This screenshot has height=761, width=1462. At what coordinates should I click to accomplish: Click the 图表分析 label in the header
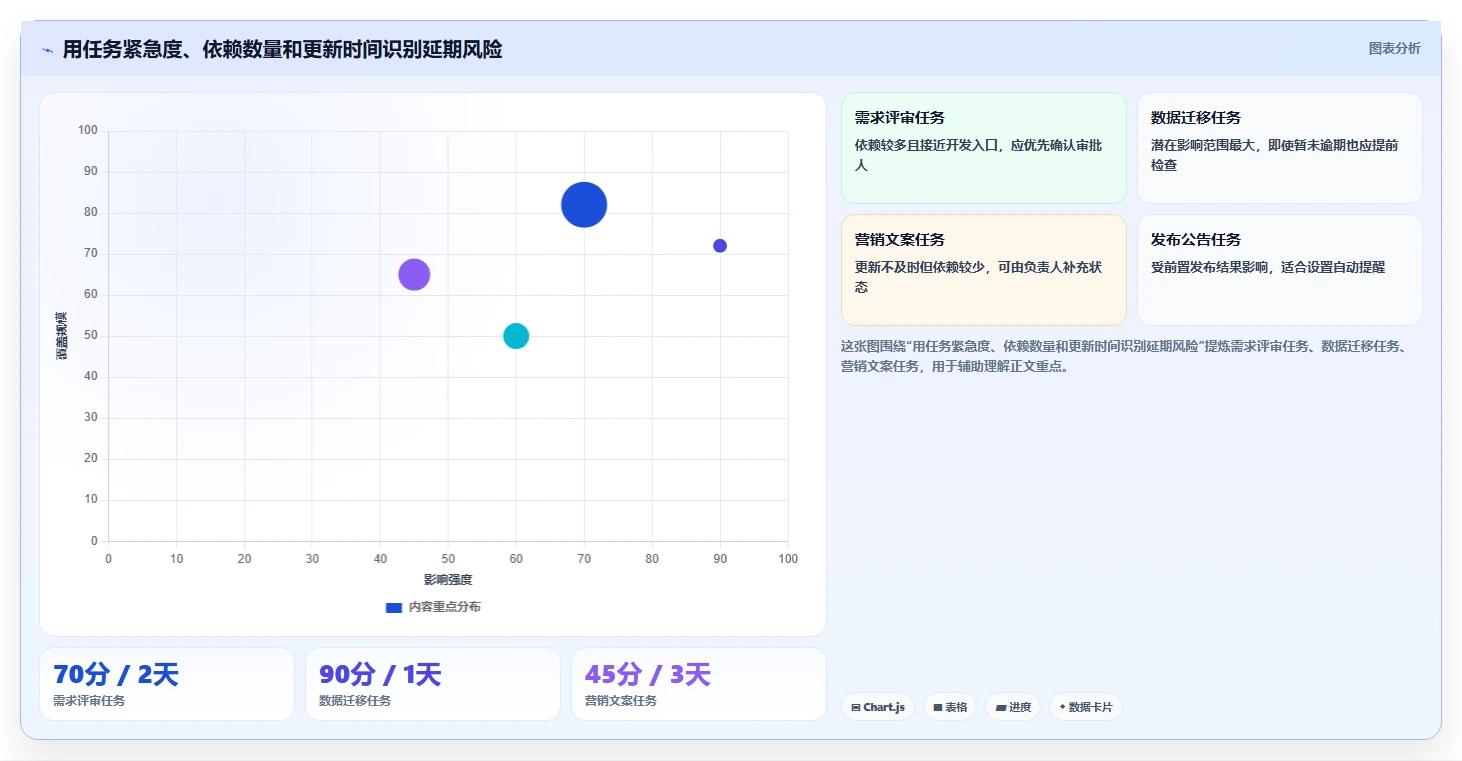pyautogui.click(x=1394, y=48)
